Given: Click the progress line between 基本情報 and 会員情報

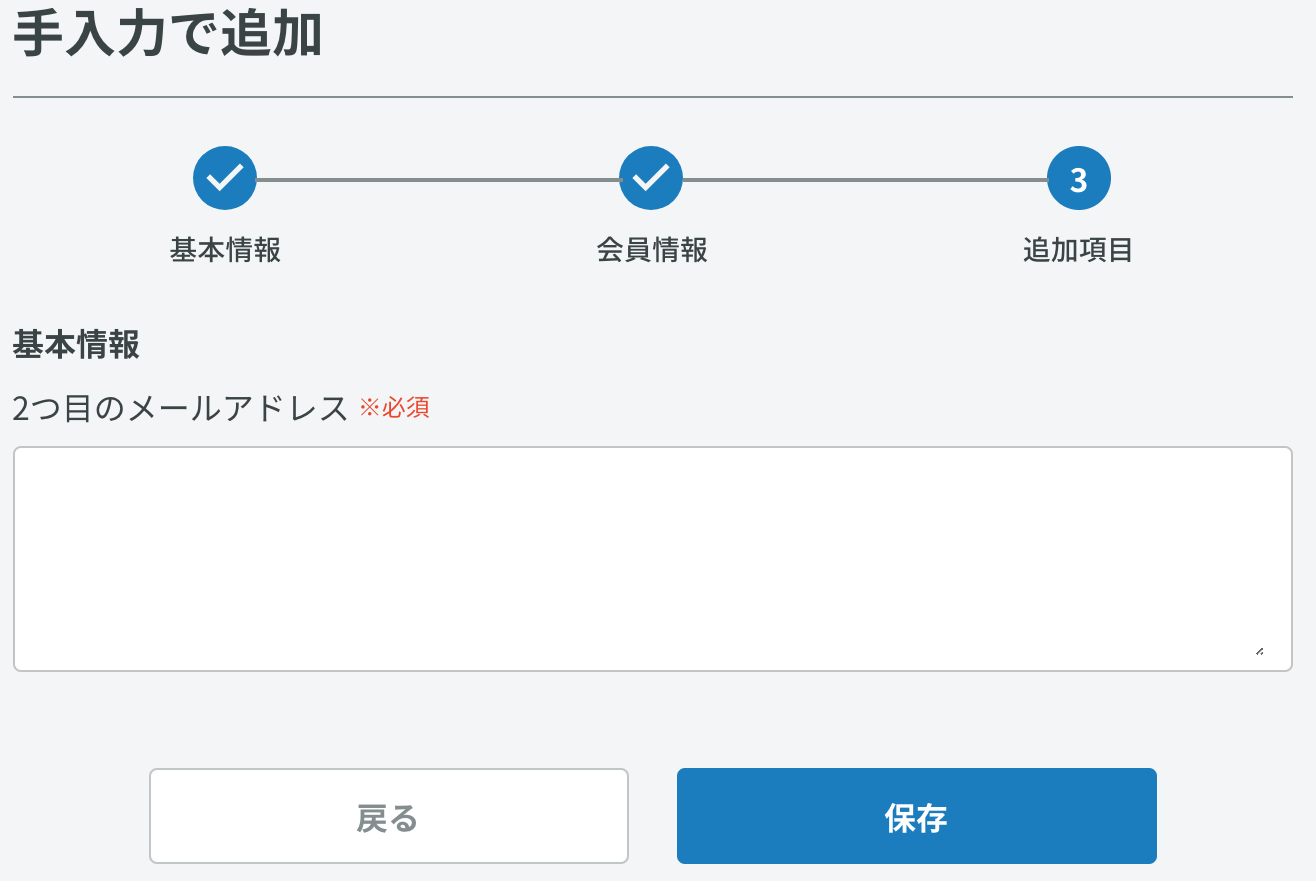Looking at the screenshot, I should point(438,179).
